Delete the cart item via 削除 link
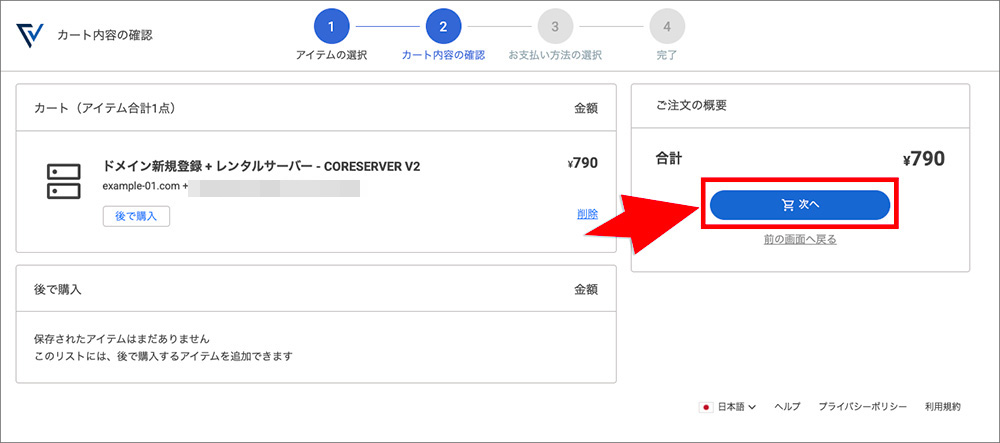This screenshot has width=1000, height=443. (587, 214)
